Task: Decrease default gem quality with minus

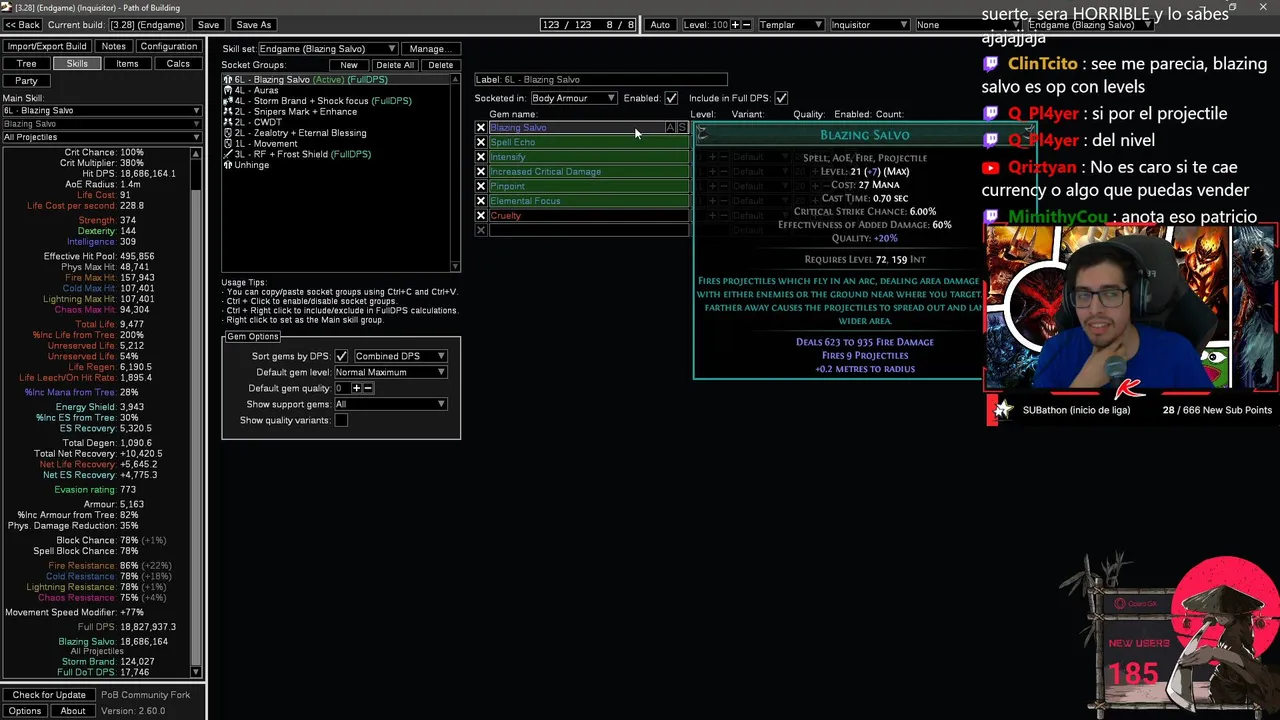Action: tap(367, 388)
